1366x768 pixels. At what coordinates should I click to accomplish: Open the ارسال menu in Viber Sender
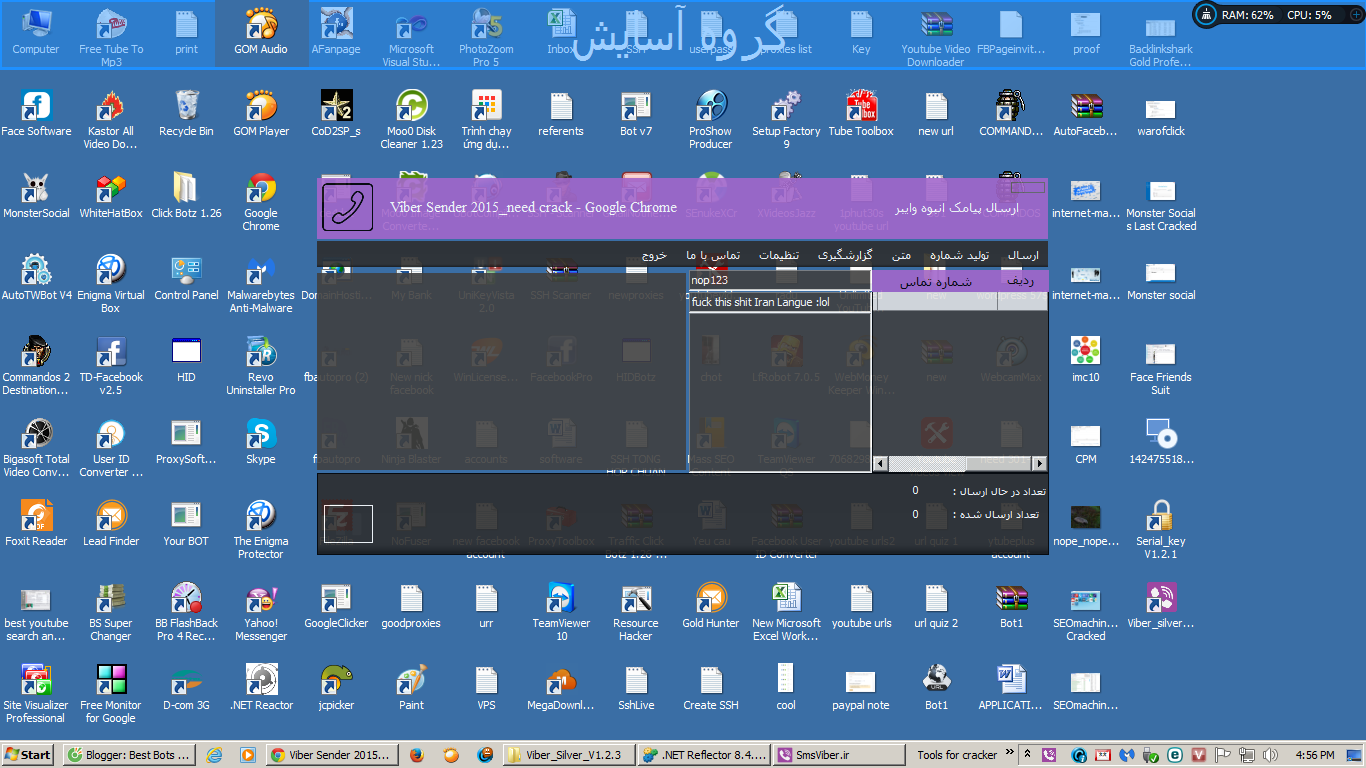tap(1023, 255)
